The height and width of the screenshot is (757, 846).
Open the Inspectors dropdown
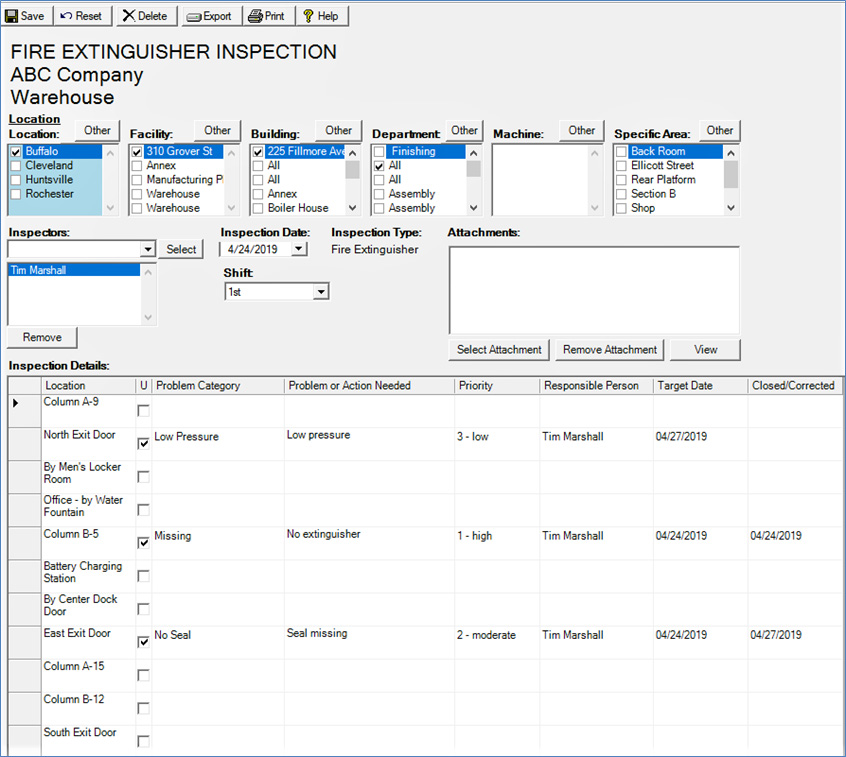tap(148, 249)
